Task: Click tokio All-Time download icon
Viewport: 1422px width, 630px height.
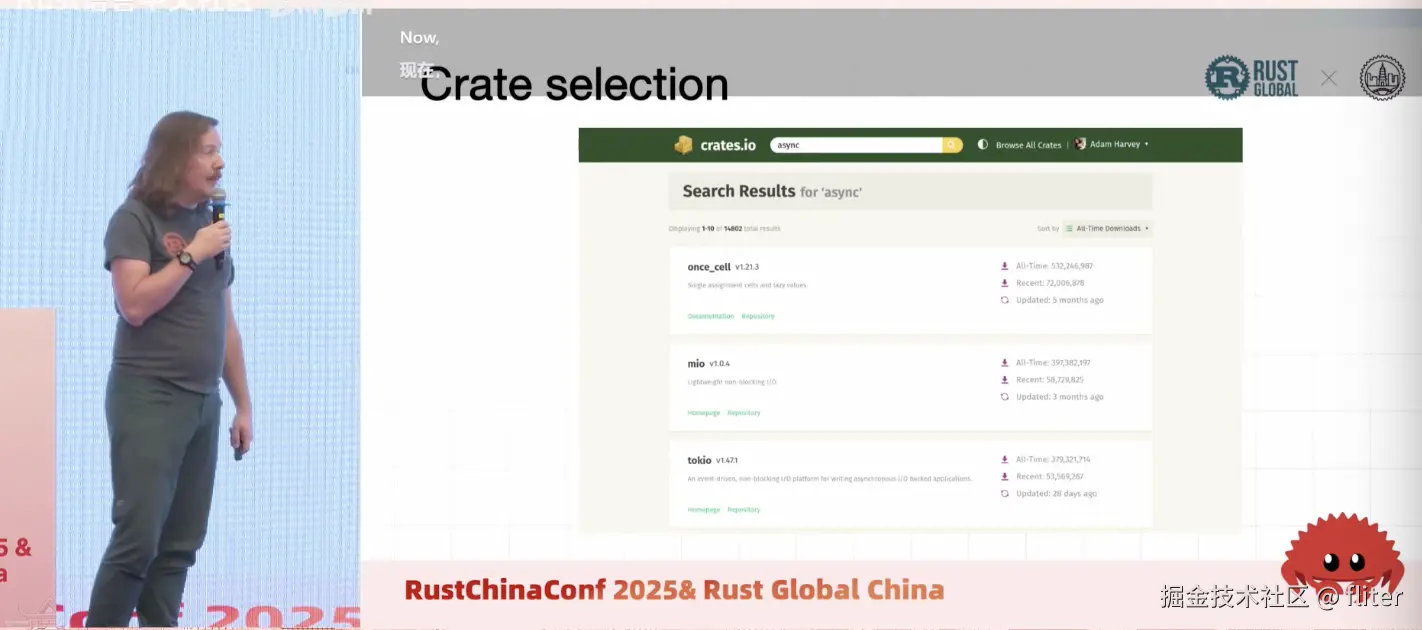Action: [1004, 460]
